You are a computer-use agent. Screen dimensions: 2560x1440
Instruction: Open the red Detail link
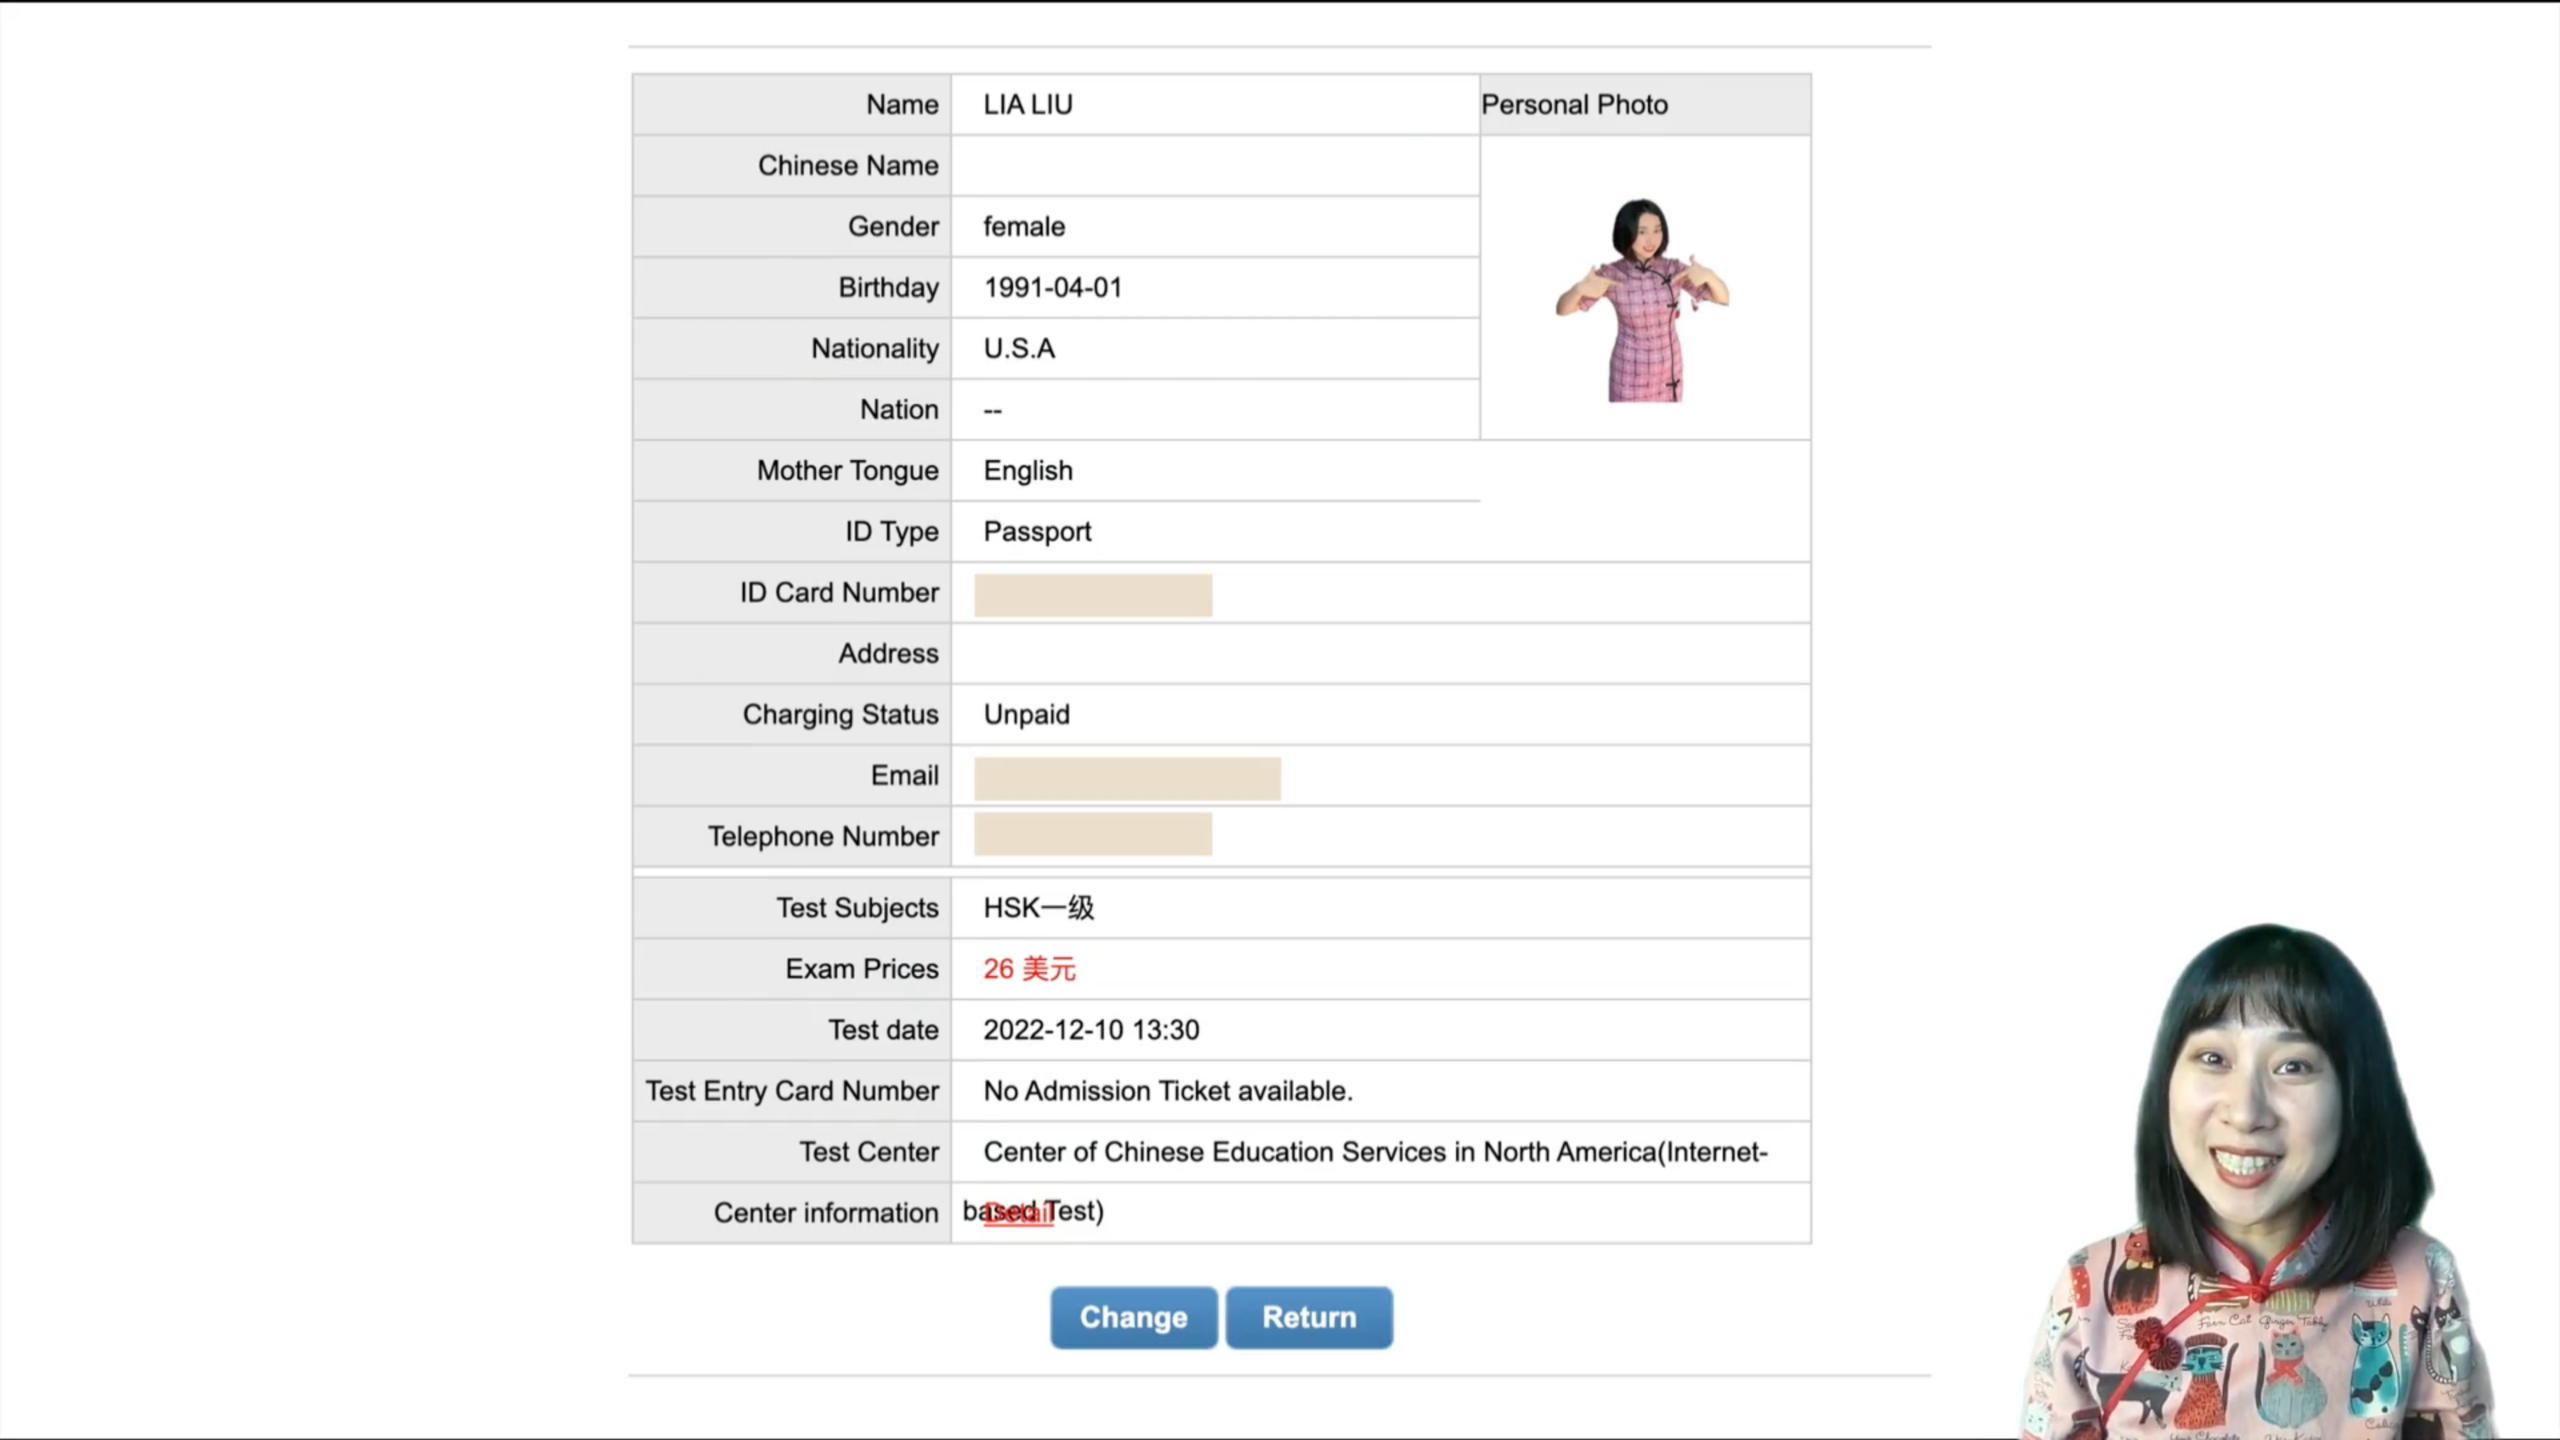click(1018, 1214)
